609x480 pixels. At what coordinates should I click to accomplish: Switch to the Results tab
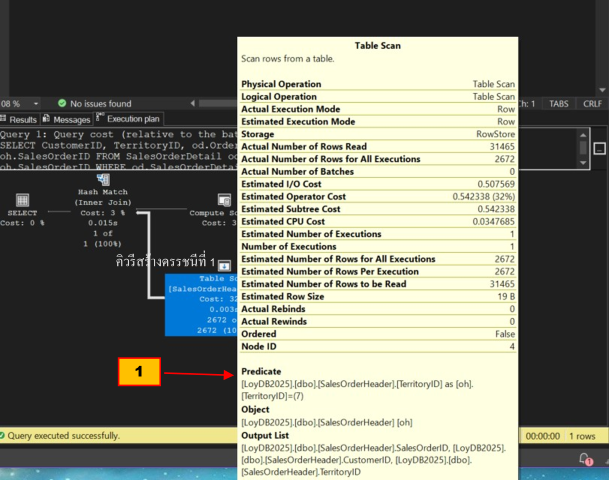[19, 119]
